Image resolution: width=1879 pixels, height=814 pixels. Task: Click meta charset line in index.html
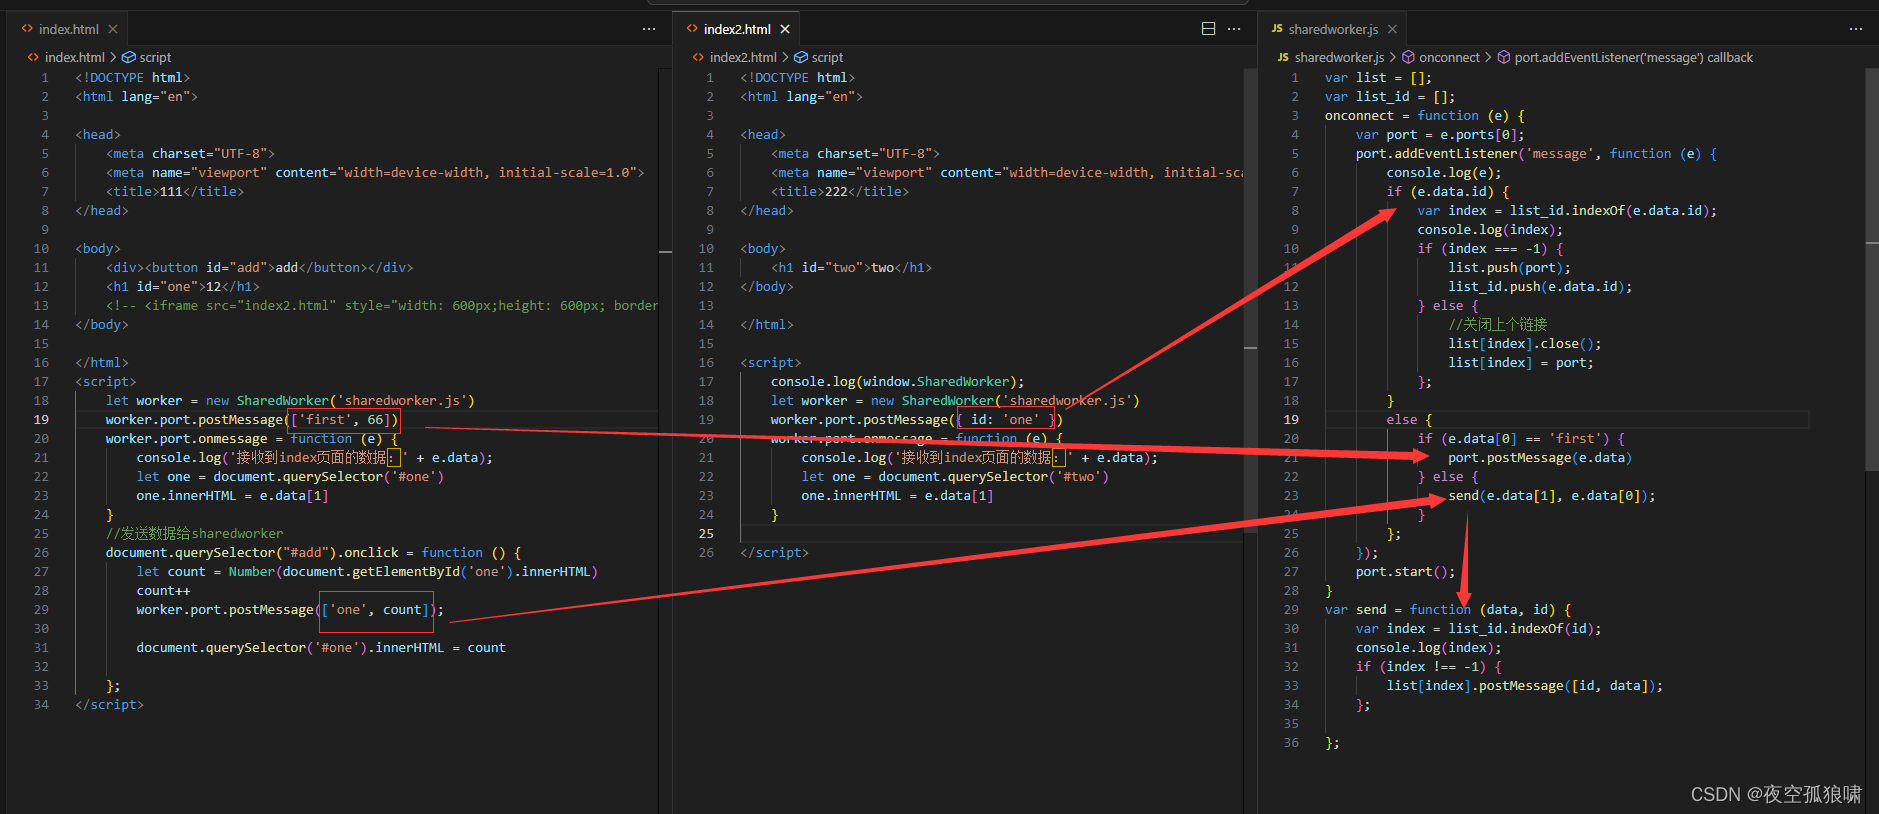click(x=191, y=153)
